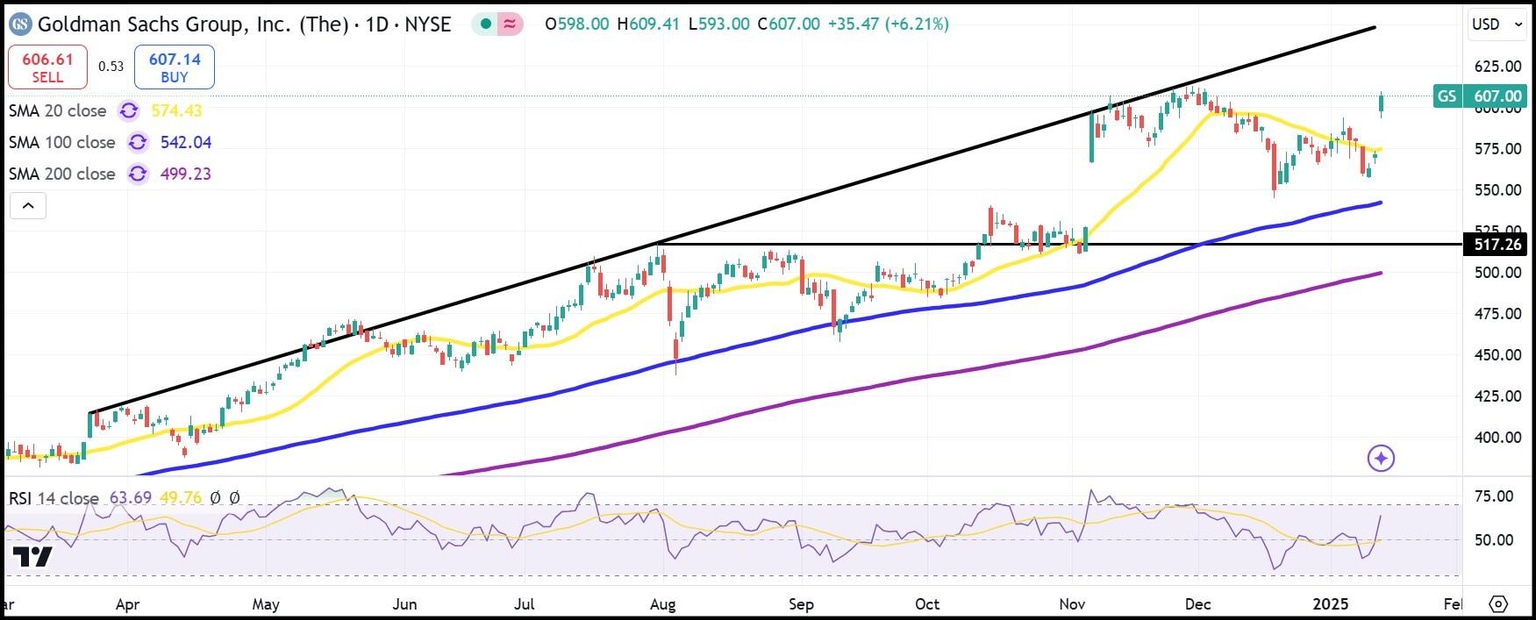Click the Jun label on time axis
Screen dimensions: 1536x620
(x=404, y=605)
